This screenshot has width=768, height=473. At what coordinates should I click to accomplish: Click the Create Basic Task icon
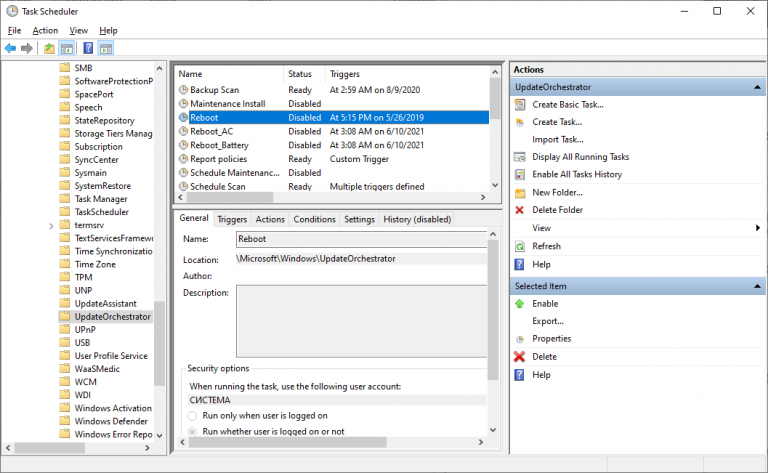click(x=519, y=104)
